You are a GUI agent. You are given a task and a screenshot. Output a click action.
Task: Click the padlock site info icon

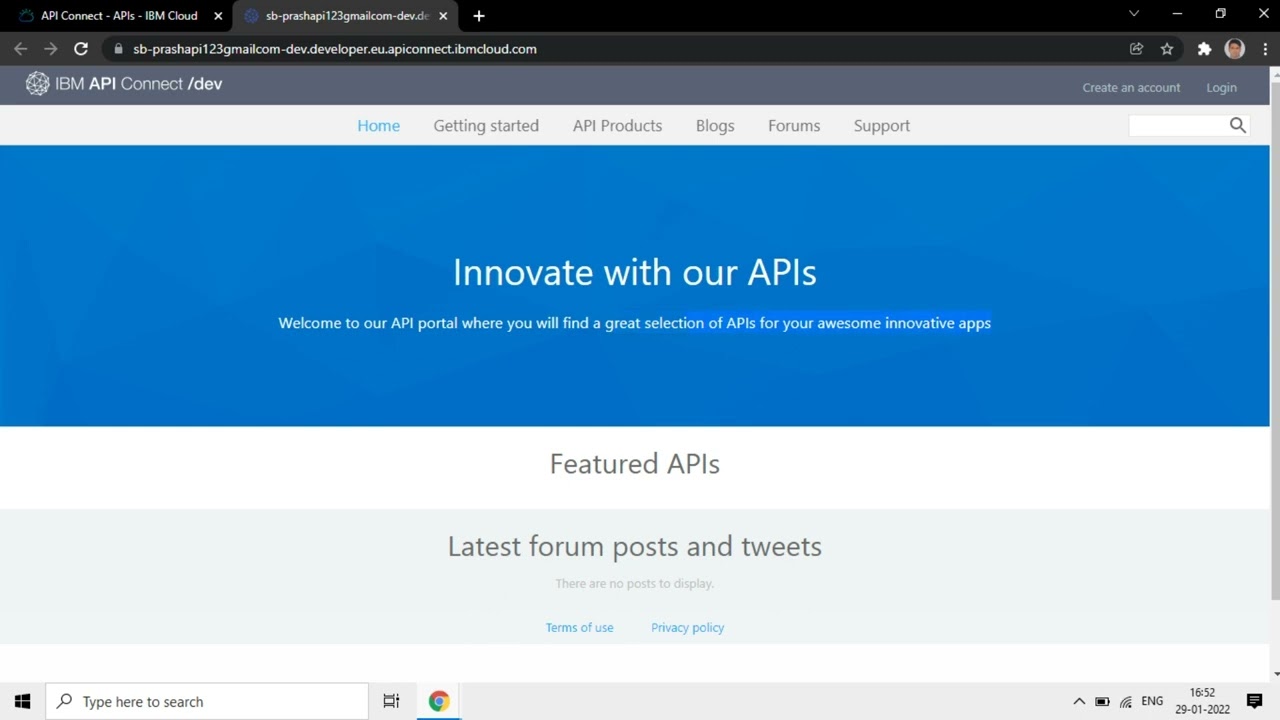click(118, 48)
